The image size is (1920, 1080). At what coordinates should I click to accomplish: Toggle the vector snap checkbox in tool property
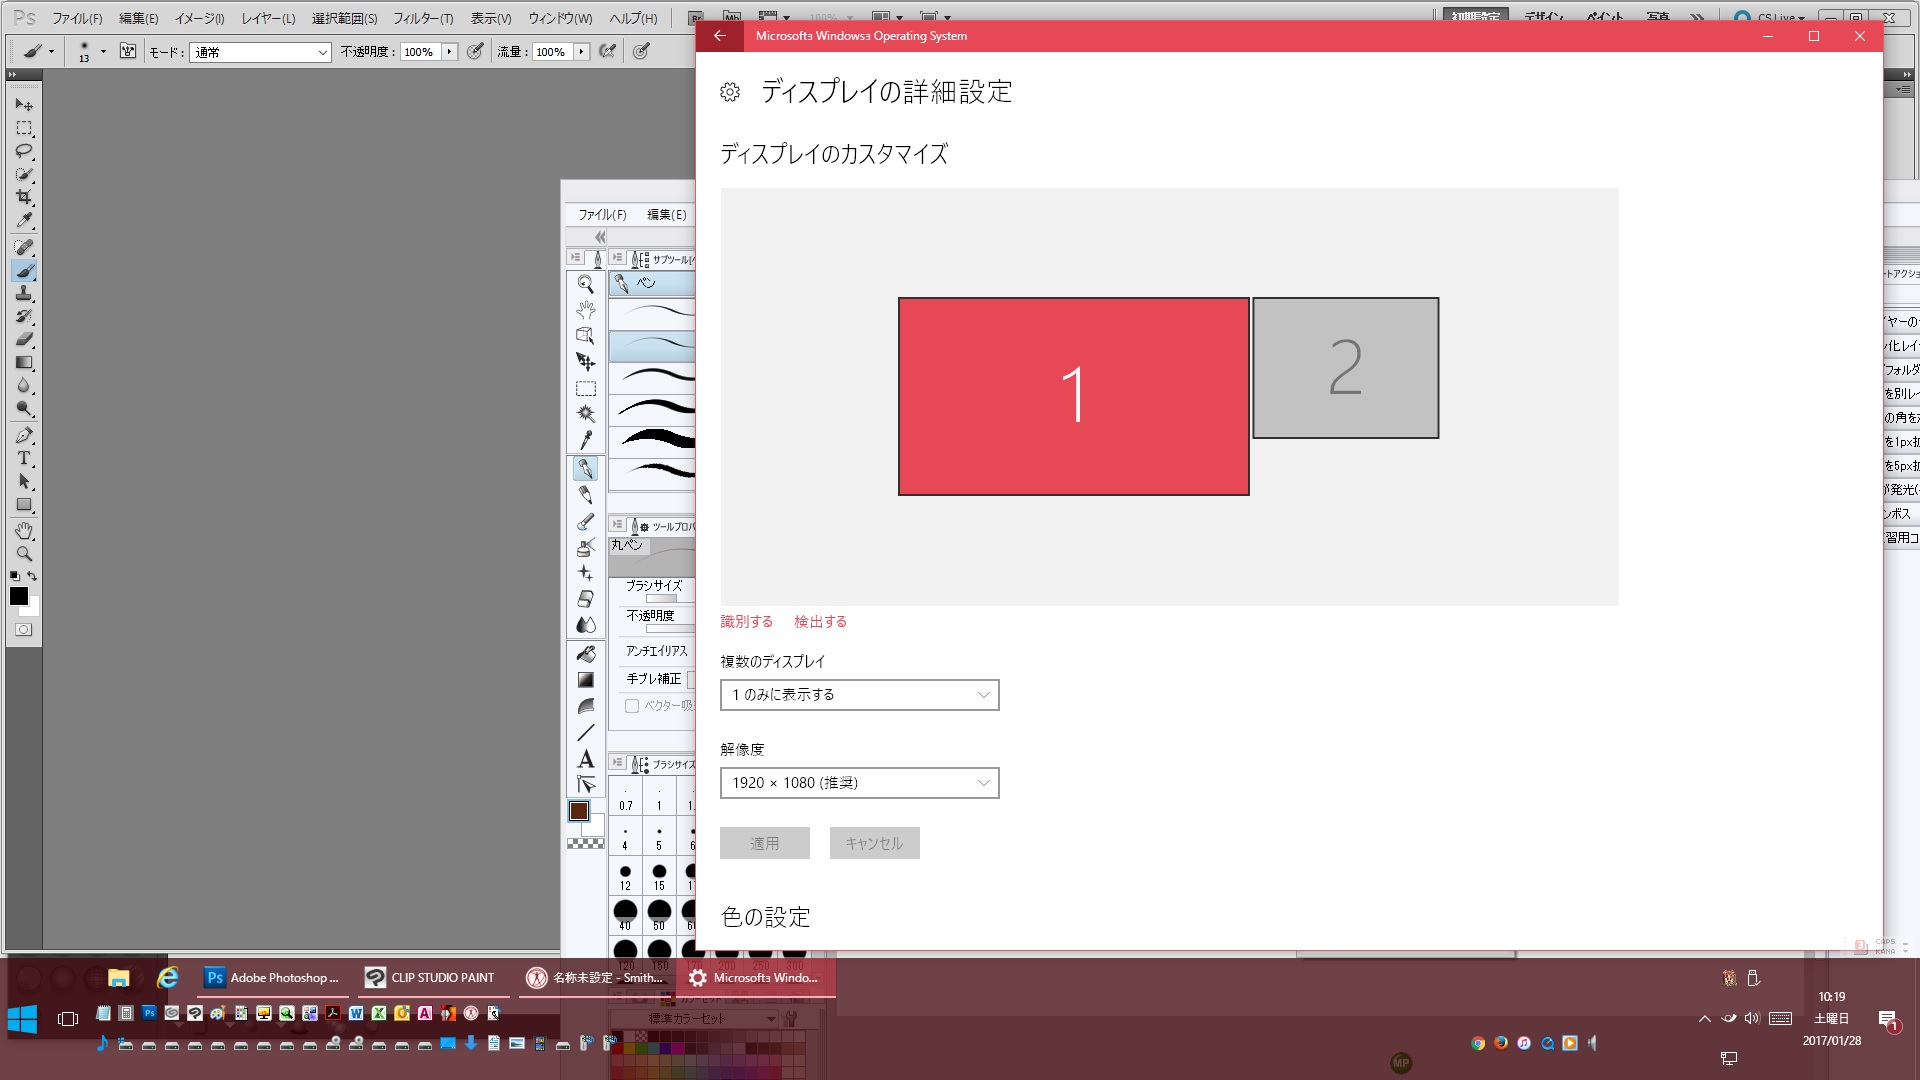click(x=632, y=706)
